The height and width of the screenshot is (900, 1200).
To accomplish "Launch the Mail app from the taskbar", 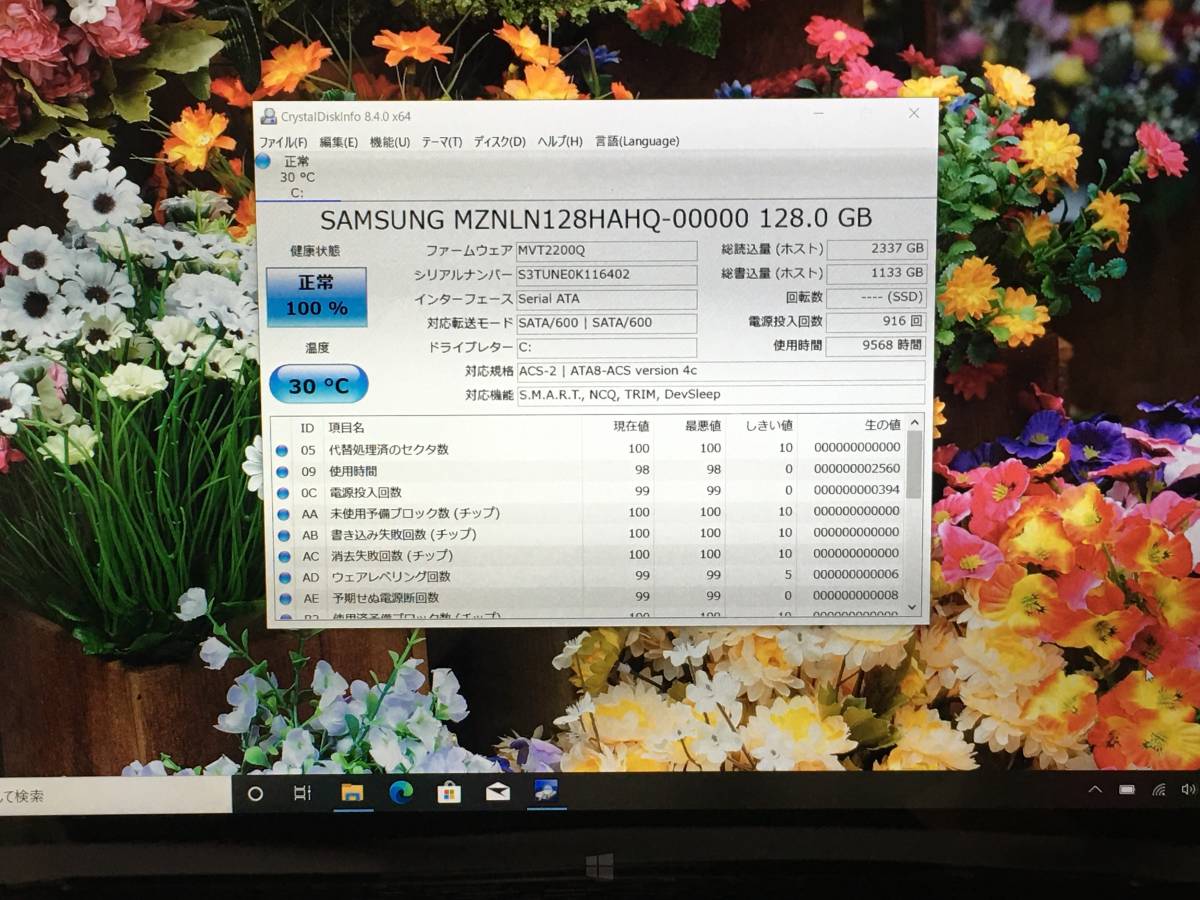I will pos(495,792).
